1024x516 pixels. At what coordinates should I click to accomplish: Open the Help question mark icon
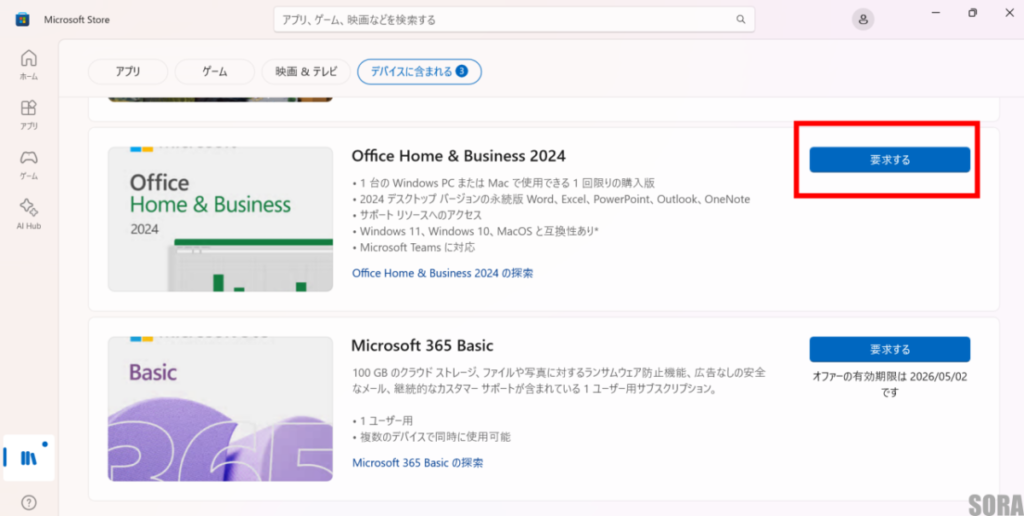[29, 502]
